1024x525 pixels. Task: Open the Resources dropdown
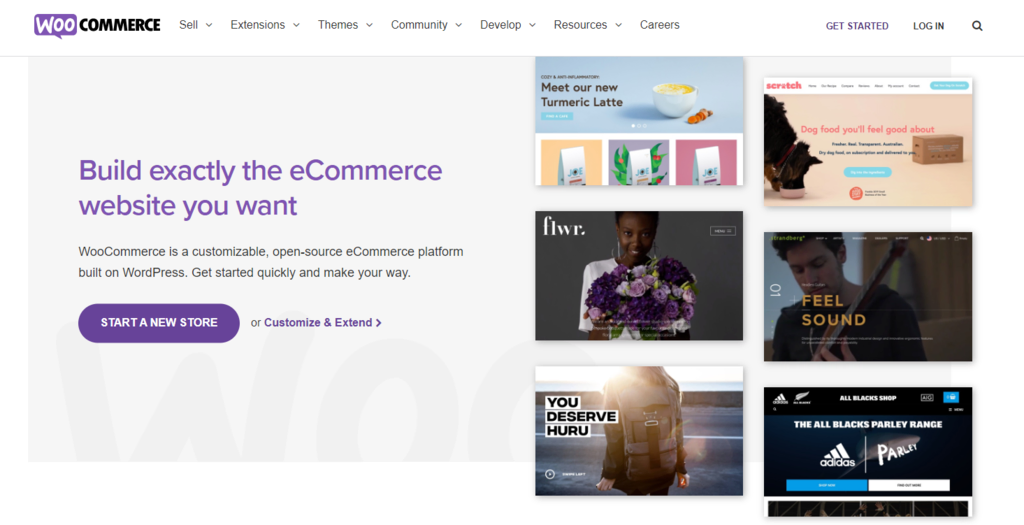587,25
